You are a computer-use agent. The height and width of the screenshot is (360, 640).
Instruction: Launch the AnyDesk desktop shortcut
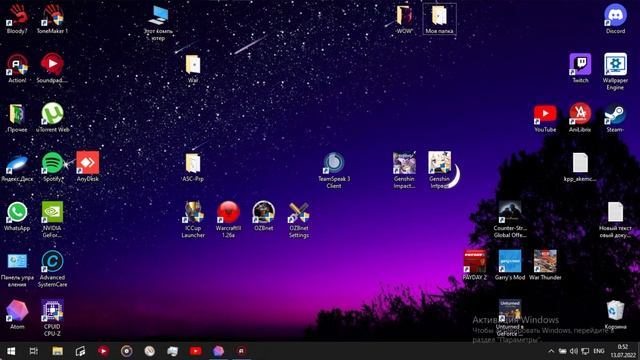click(x=87, y=167)
